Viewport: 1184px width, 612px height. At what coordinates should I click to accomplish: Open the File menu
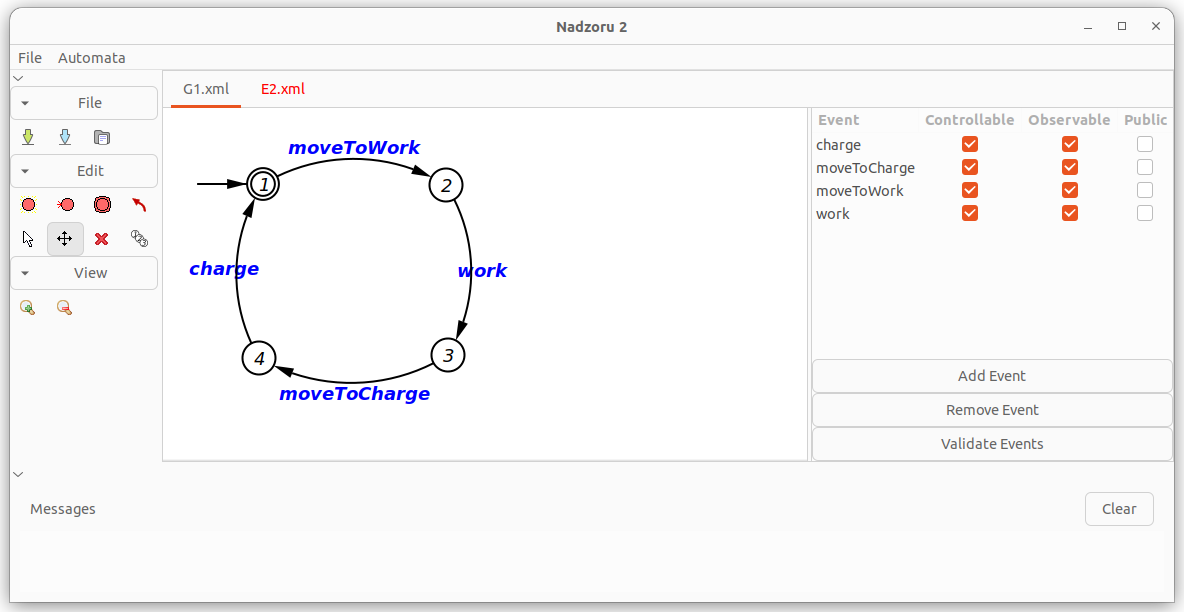(30, 57)
